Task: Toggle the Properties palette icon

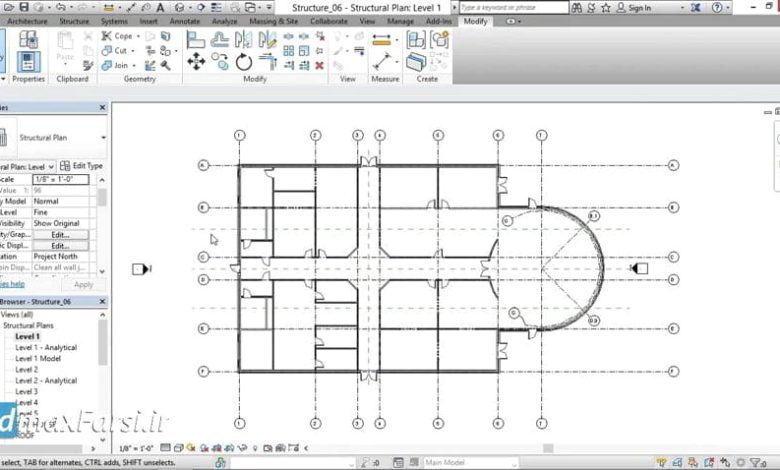Action: click(x=28, y=62)
